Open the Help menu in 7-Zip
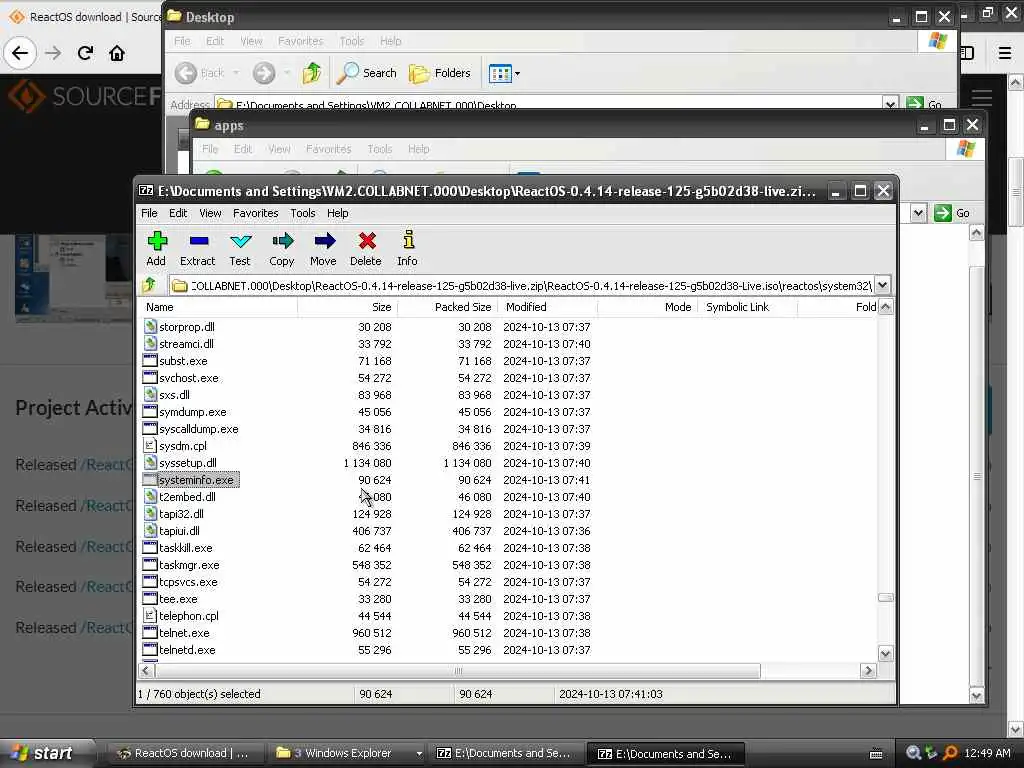This screenshot has height=768, width=1024. pyautogui.click(x=338, y=213)
